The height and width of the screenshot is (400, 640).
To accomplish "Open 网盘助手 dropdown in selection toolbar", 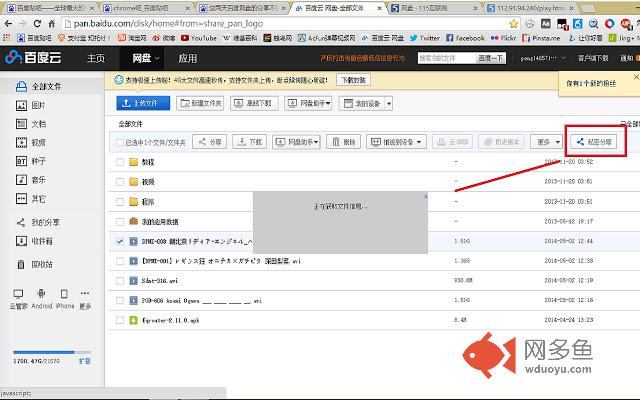I will coord(296,142).
